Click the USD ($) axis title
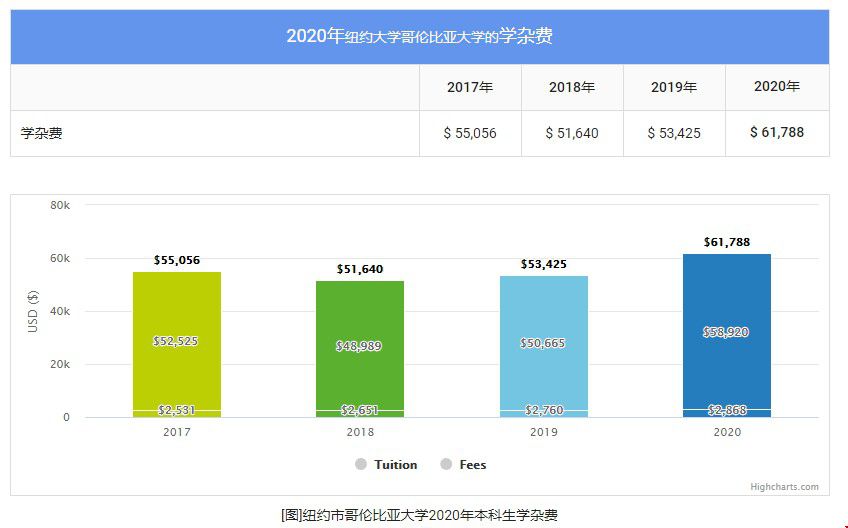The width and height of the screenshot is (848, 528). click(x=33, y=311)
